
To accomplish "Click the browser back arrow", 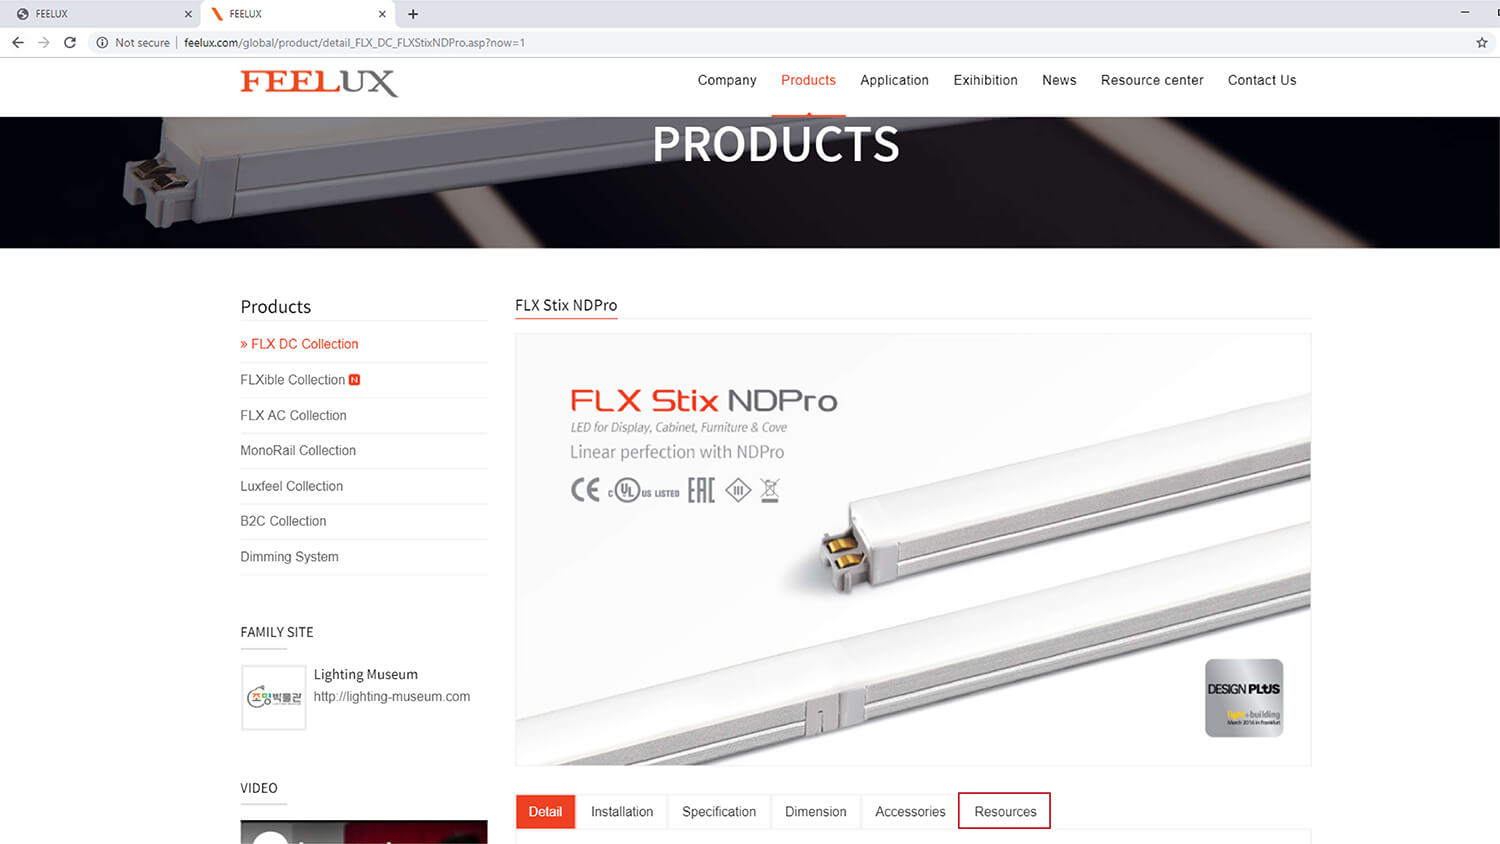I will click(x=17, y=42).
